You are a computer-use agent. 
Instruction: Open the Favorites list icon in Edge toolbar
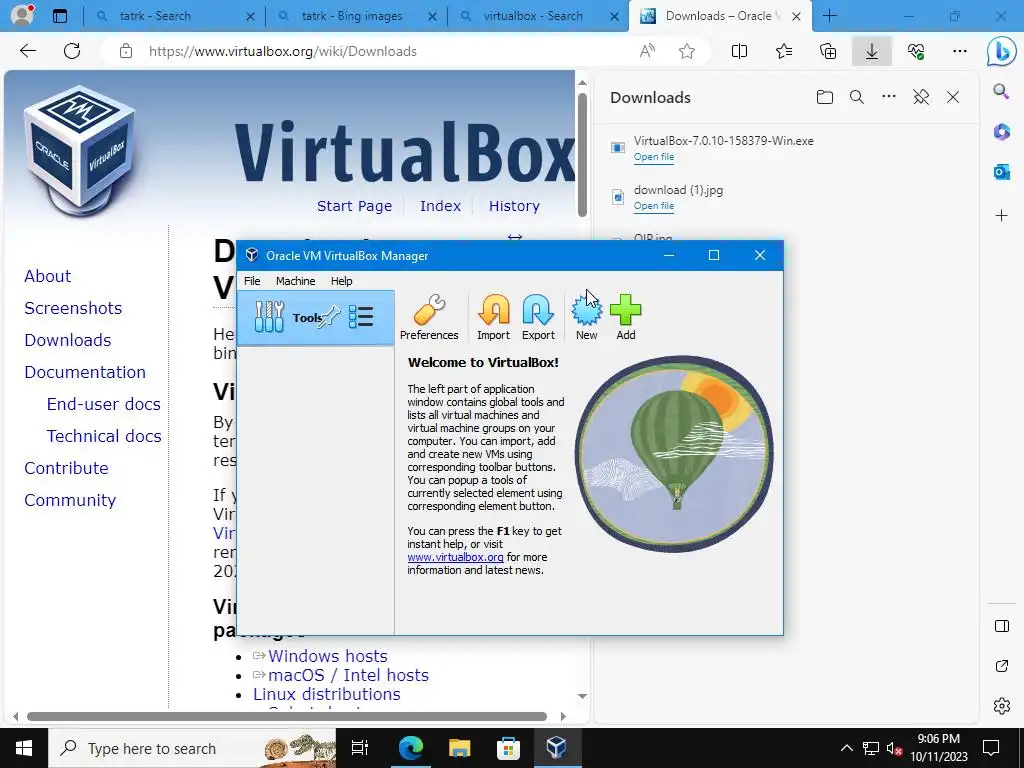(x=784, y=51)
